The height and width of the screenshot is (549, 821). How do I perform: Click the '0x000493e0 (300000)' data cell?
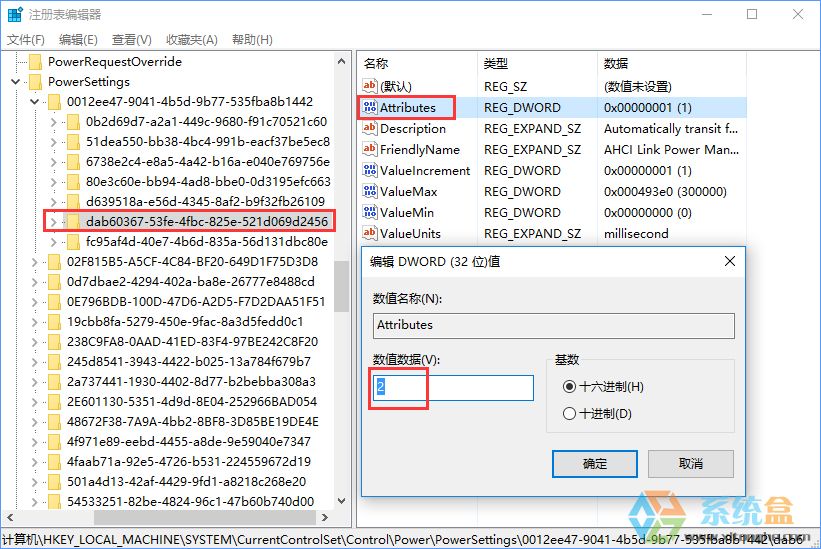tap(665, 192)
